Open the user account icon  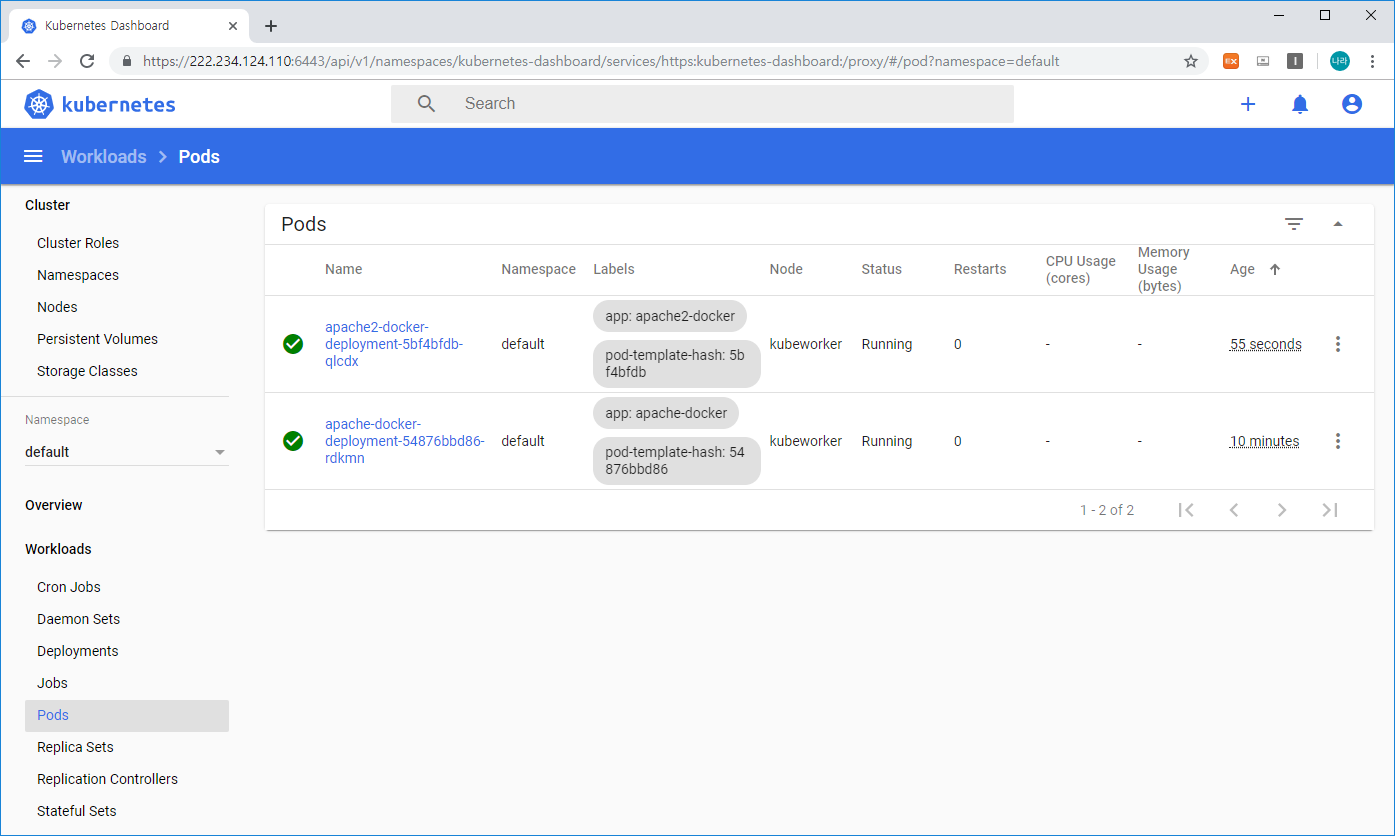pyautogui.click(x=1352, y=104)
